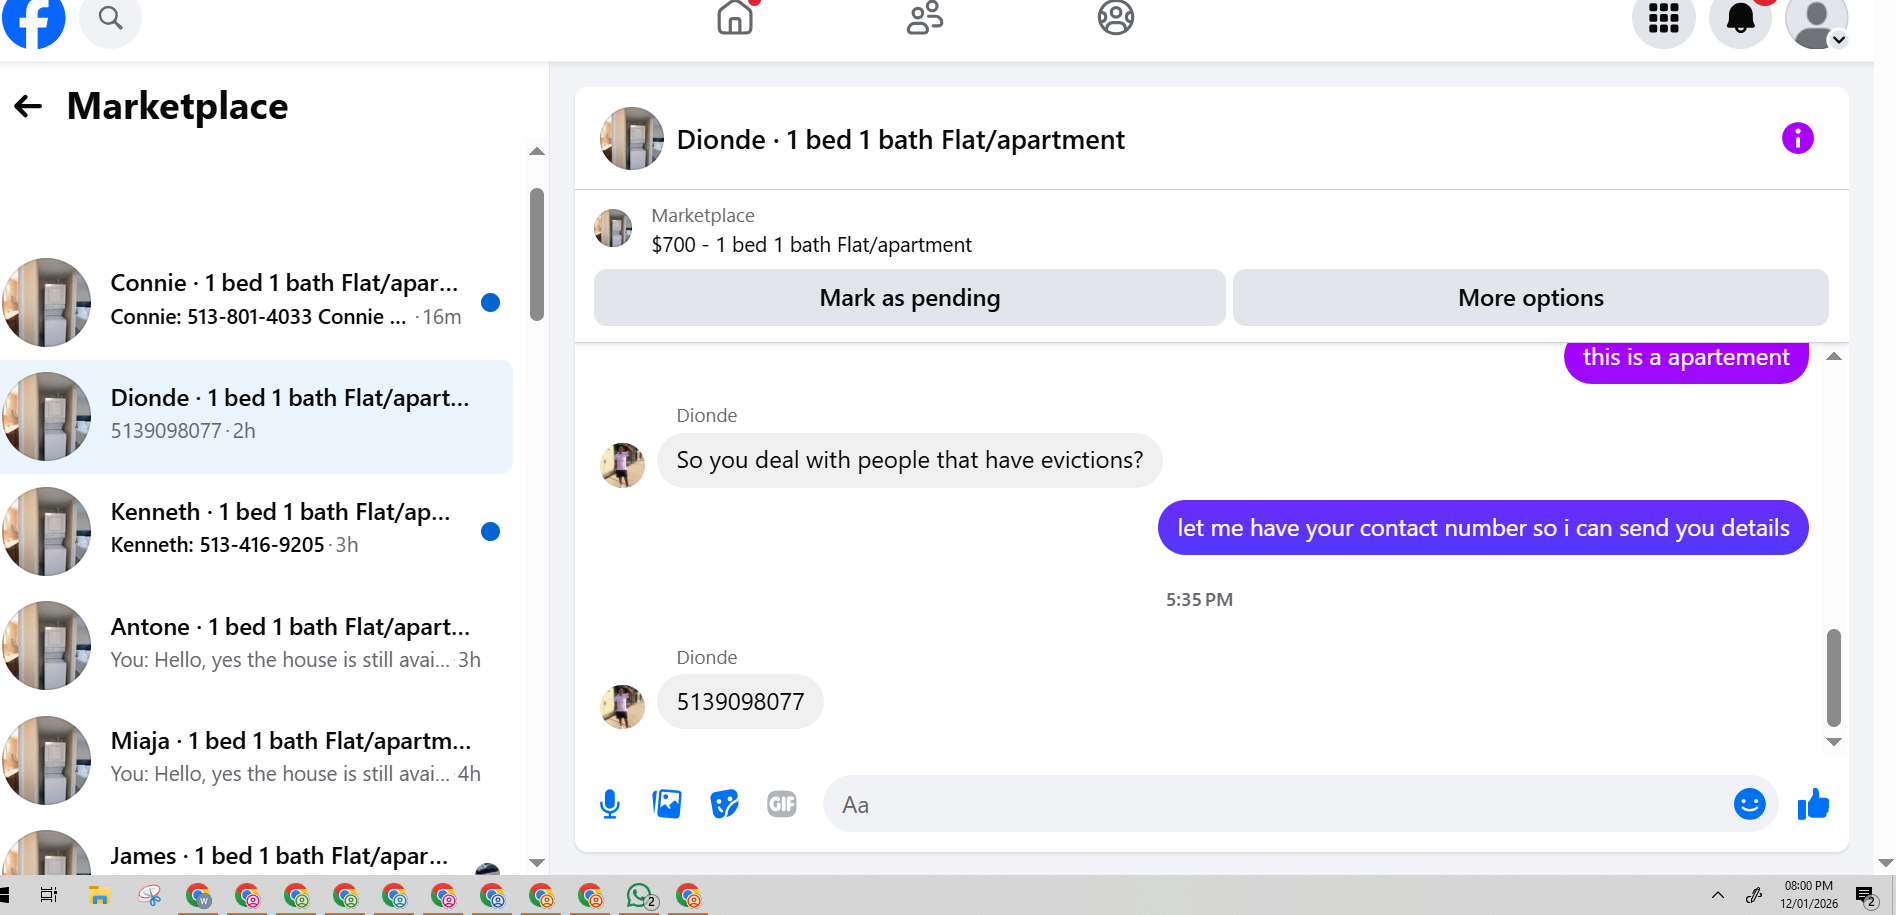Select Dionde's conversation in the list
Image resolution: width=1896 pixels, height=915 pixels.
[x=256, y=417]
